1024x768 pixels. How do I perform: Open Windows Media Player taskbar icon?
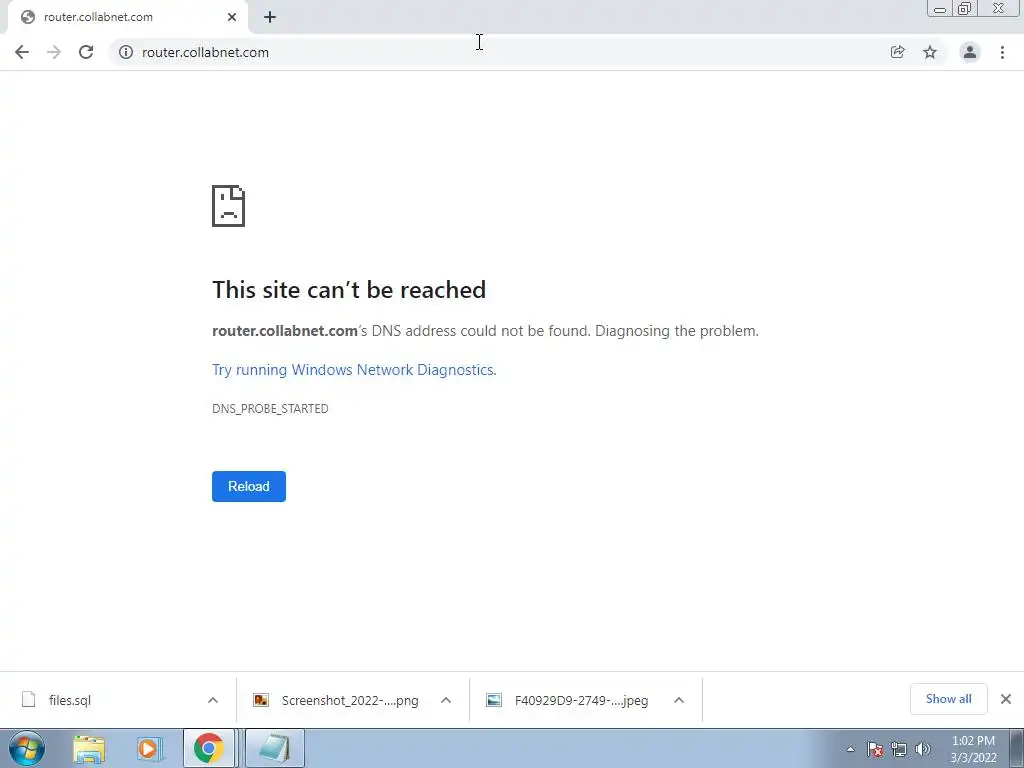pyautogui.click(x=148, y=749)
